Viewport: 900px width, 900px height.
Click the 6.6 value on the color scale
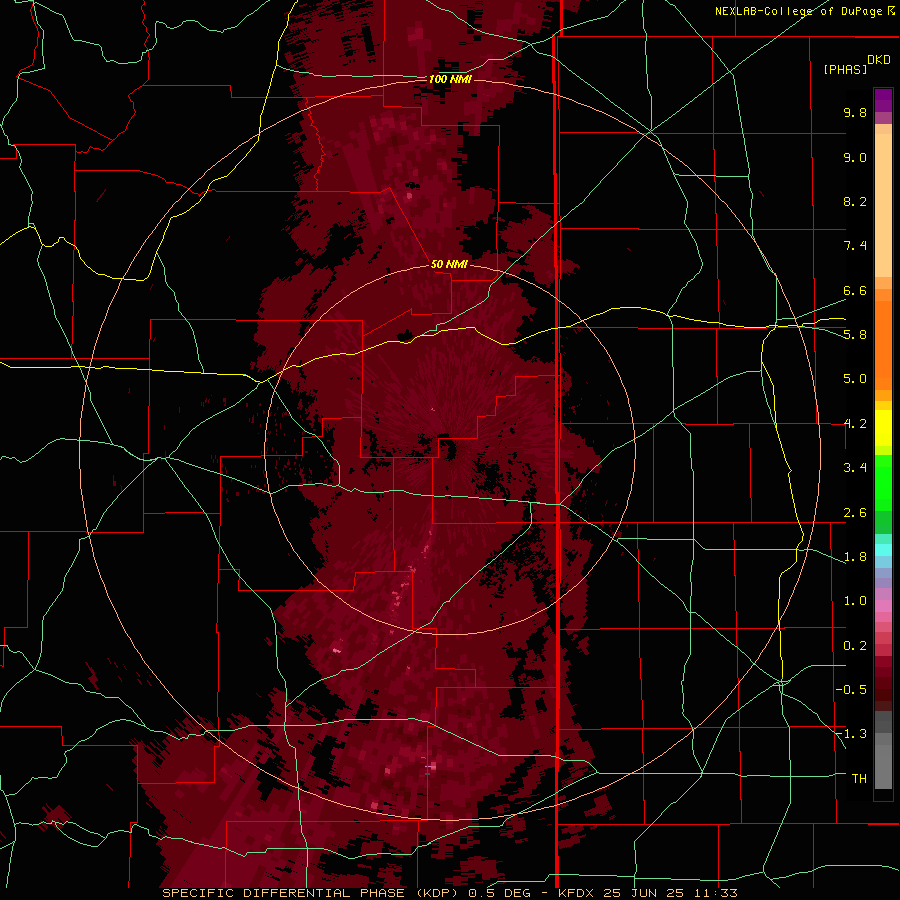(855, 290)
